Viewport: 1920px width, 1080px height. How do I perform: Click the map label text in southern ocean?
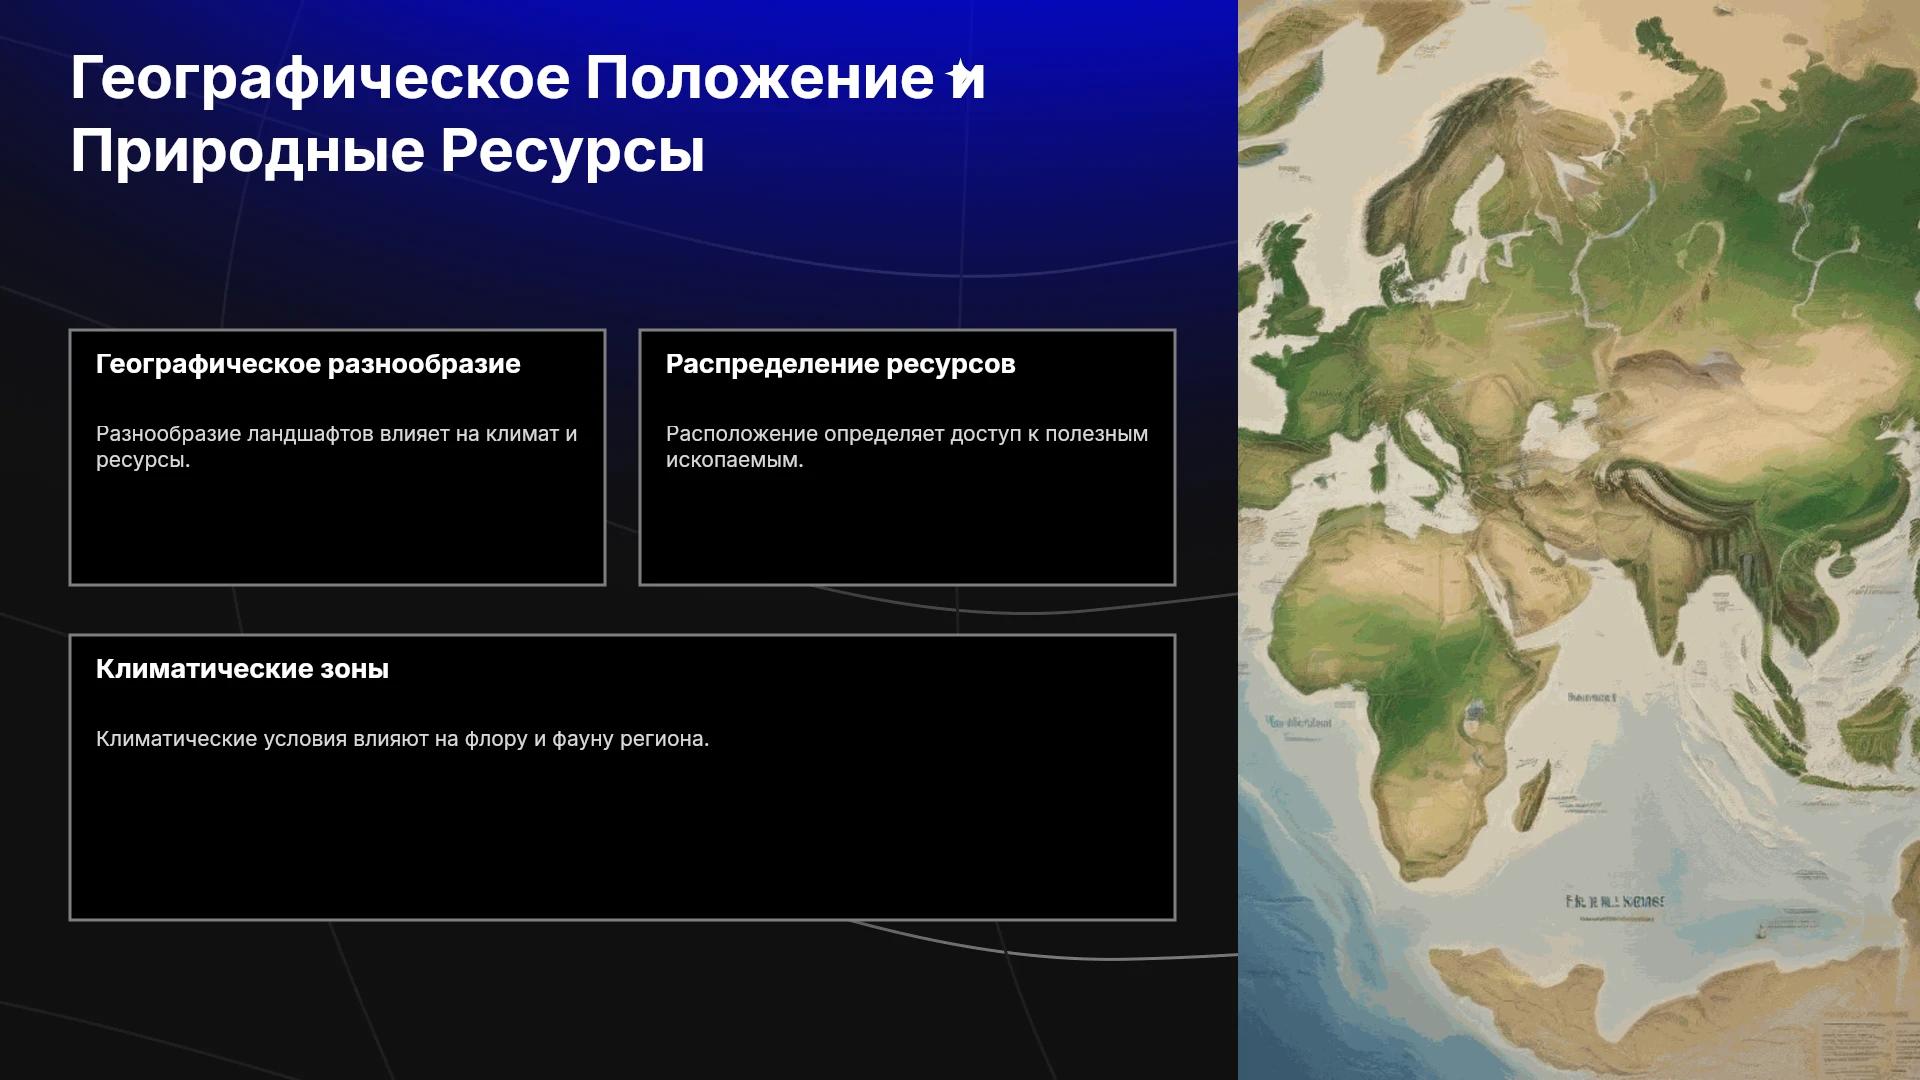point(1614,902)
